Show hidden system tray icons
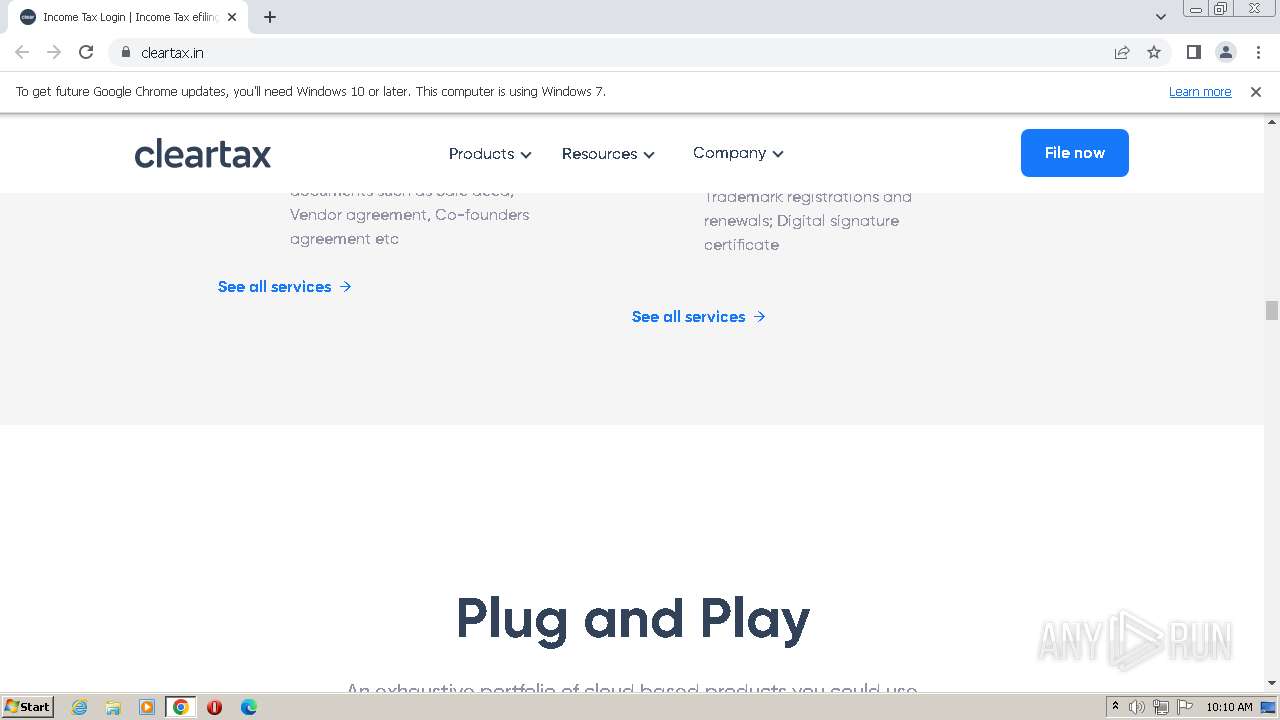 point(1115,707)
